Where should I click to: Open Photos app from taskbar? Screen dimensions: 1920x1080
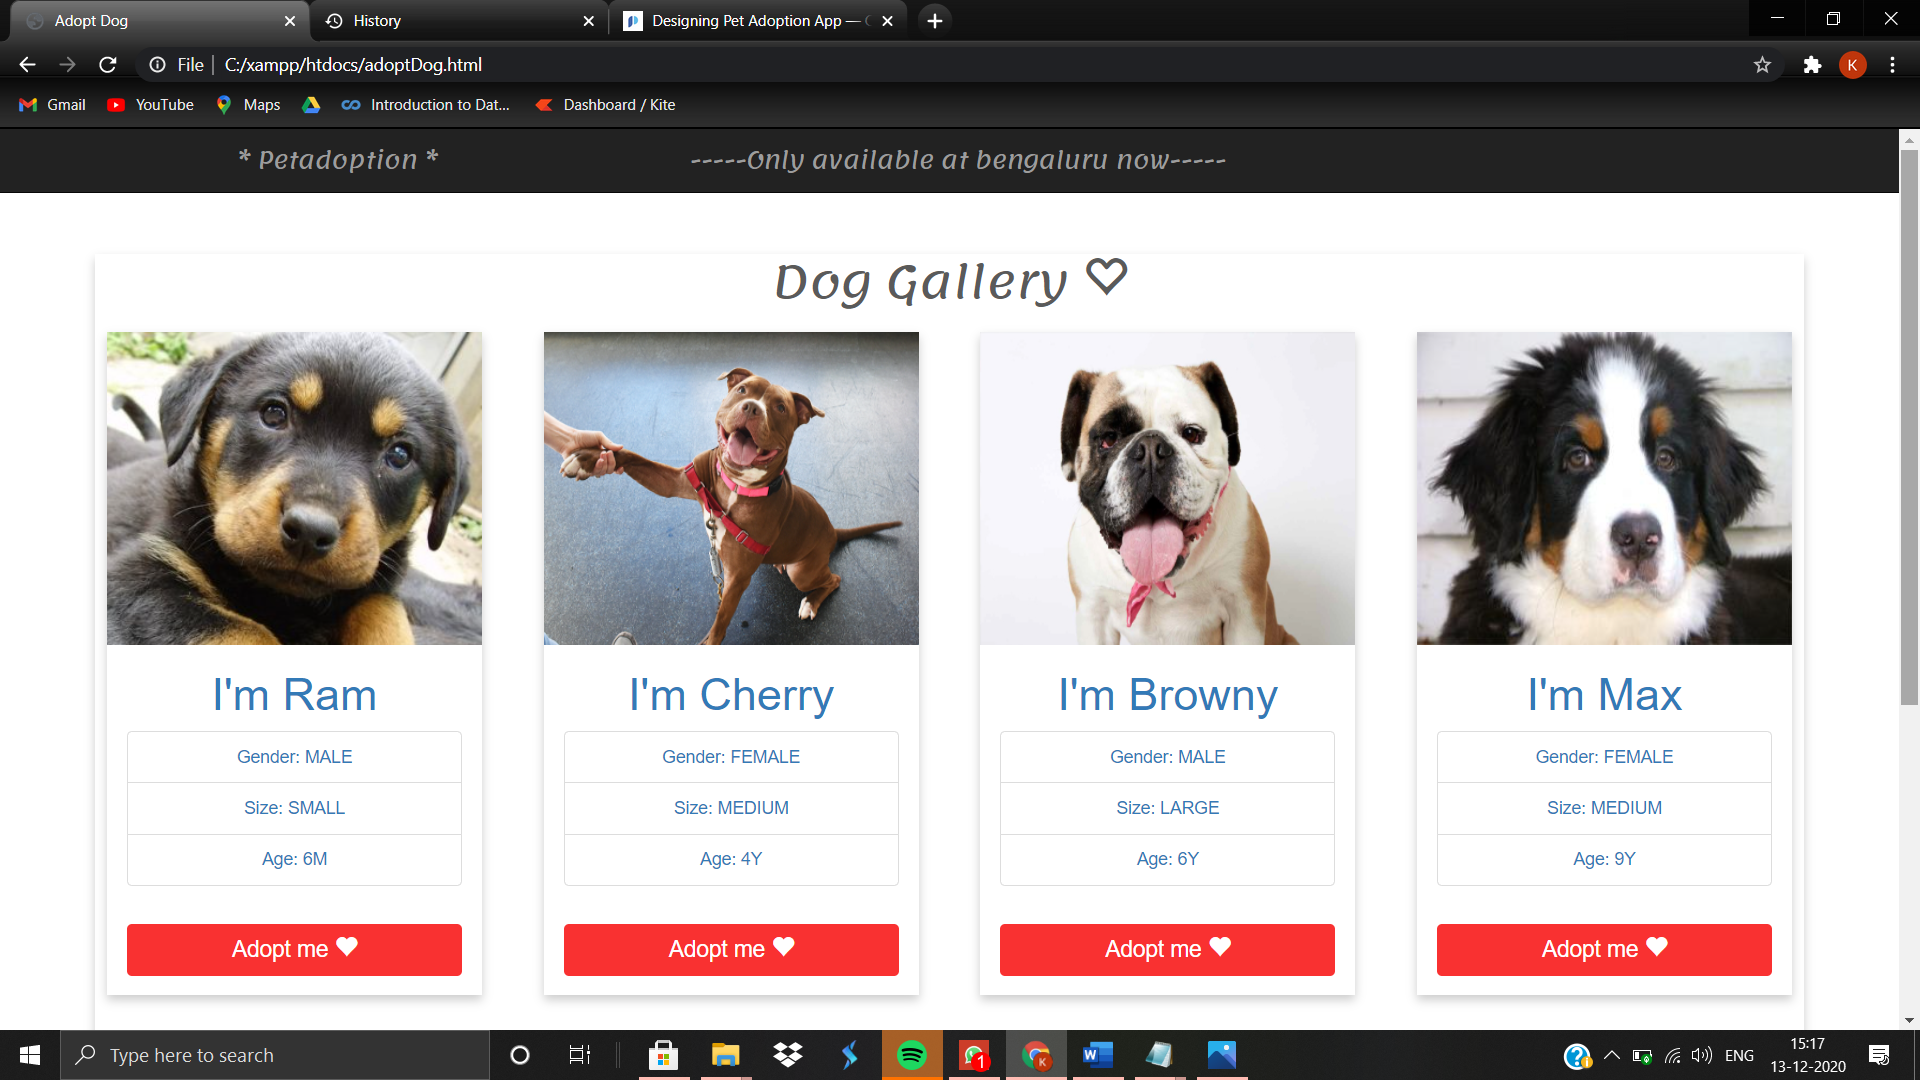tap(1221, 1055)
